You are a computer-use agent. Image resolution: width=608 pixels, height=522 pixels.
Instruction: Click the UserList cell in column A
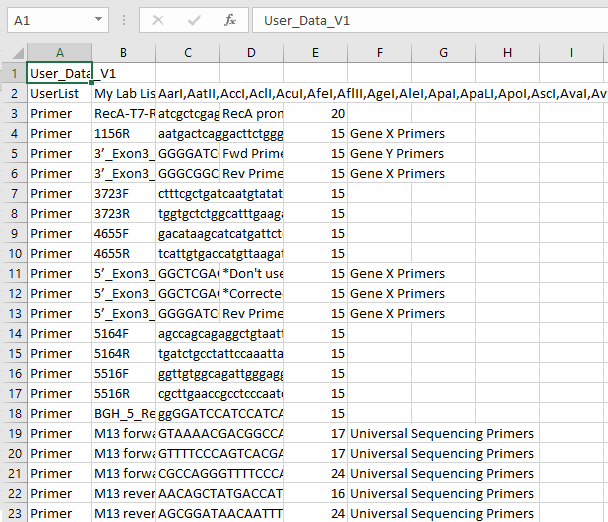pyautogui.click(x=59, y=93)
